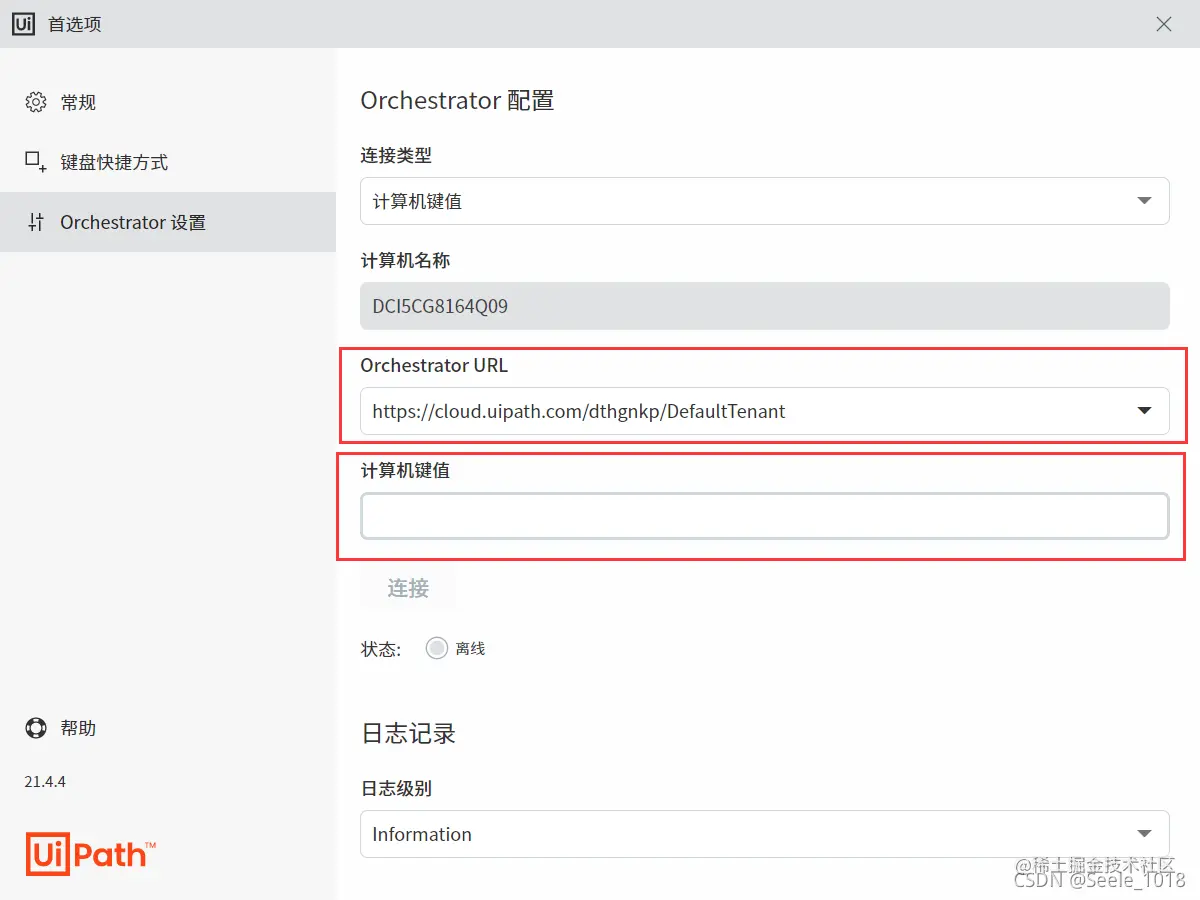
Task: Click the gear icon beside 常规
Action: pos(36,102)
